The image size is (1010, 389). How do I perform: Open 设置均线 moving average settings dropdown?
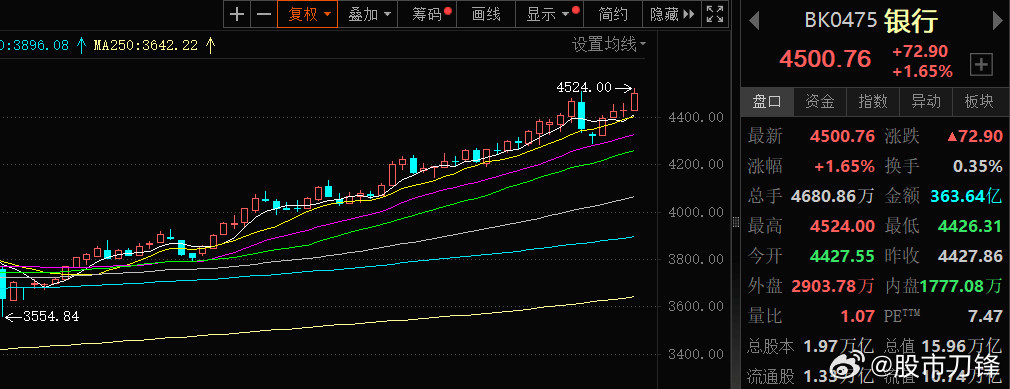(609, 44)
